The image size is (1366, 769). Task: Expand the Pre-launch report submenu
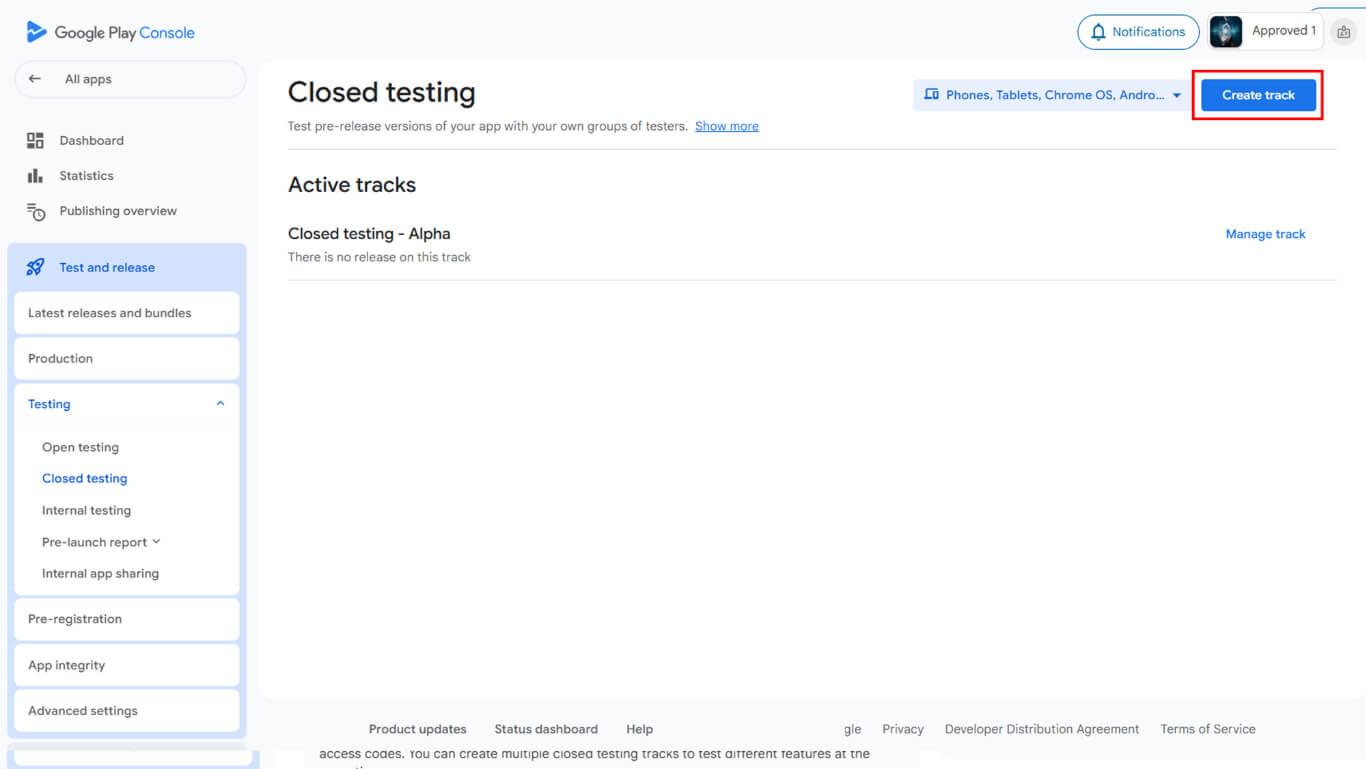pos(156,542)
